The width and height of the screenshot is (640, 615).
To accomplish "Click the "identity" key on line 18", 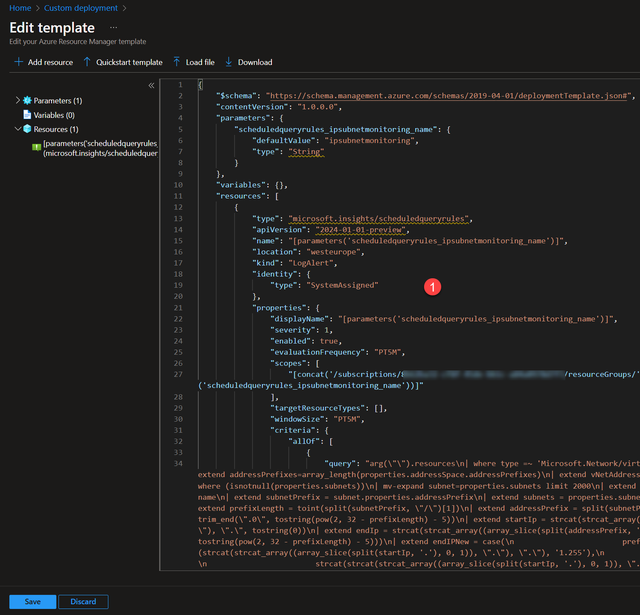I will [275, 274].
